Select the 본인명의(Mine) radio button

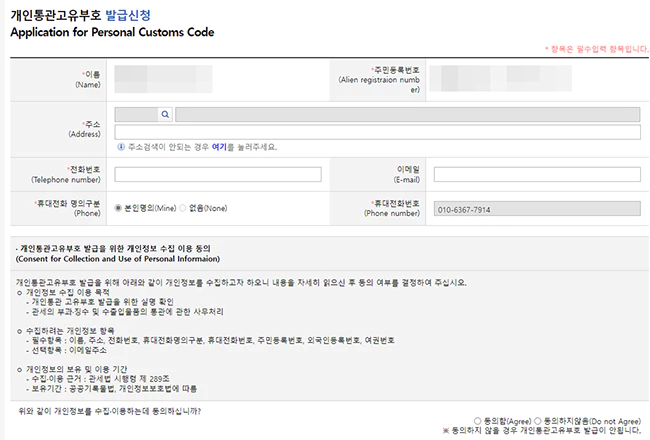[118, 208]
